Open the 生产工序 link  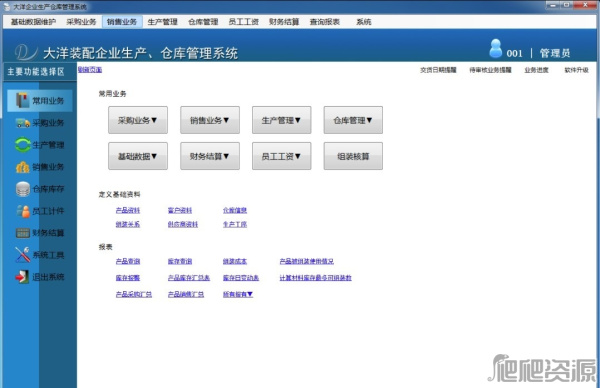[235, 224]
